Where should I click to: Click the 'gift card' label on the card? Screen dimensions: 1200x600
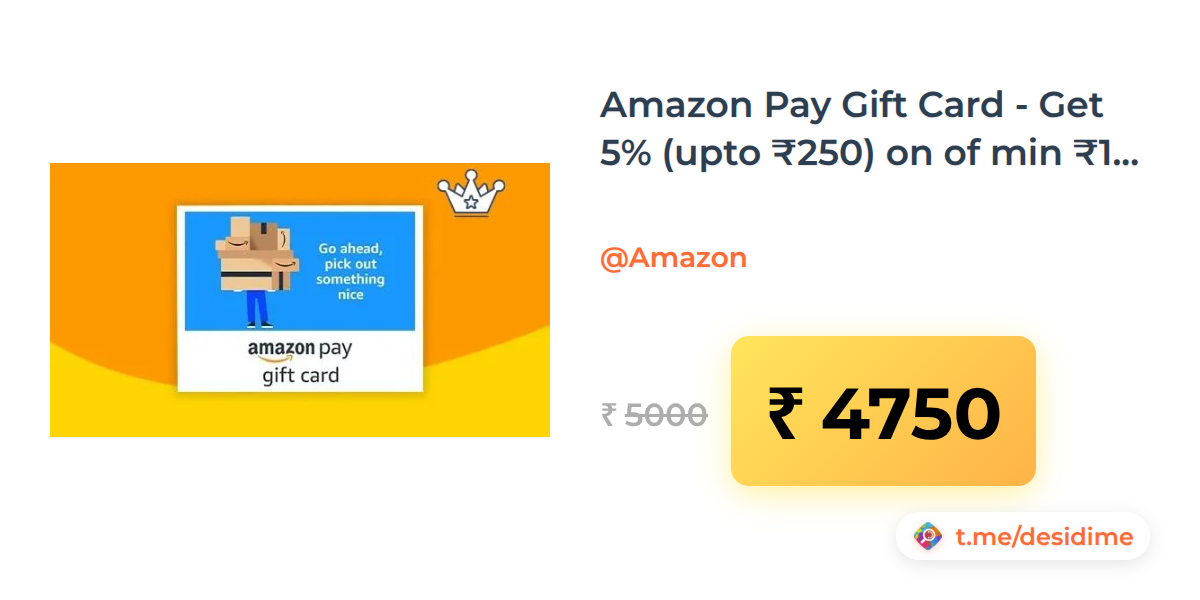pos(300,376)
